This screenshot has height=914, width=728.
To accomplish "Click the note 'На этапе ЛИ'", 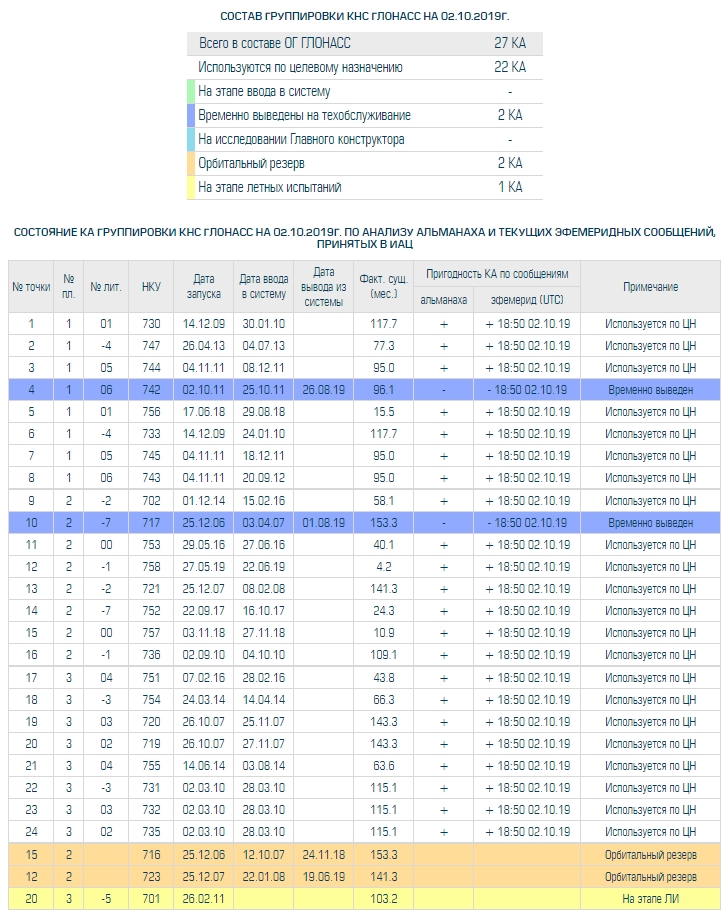I will [x=650, y=899].
